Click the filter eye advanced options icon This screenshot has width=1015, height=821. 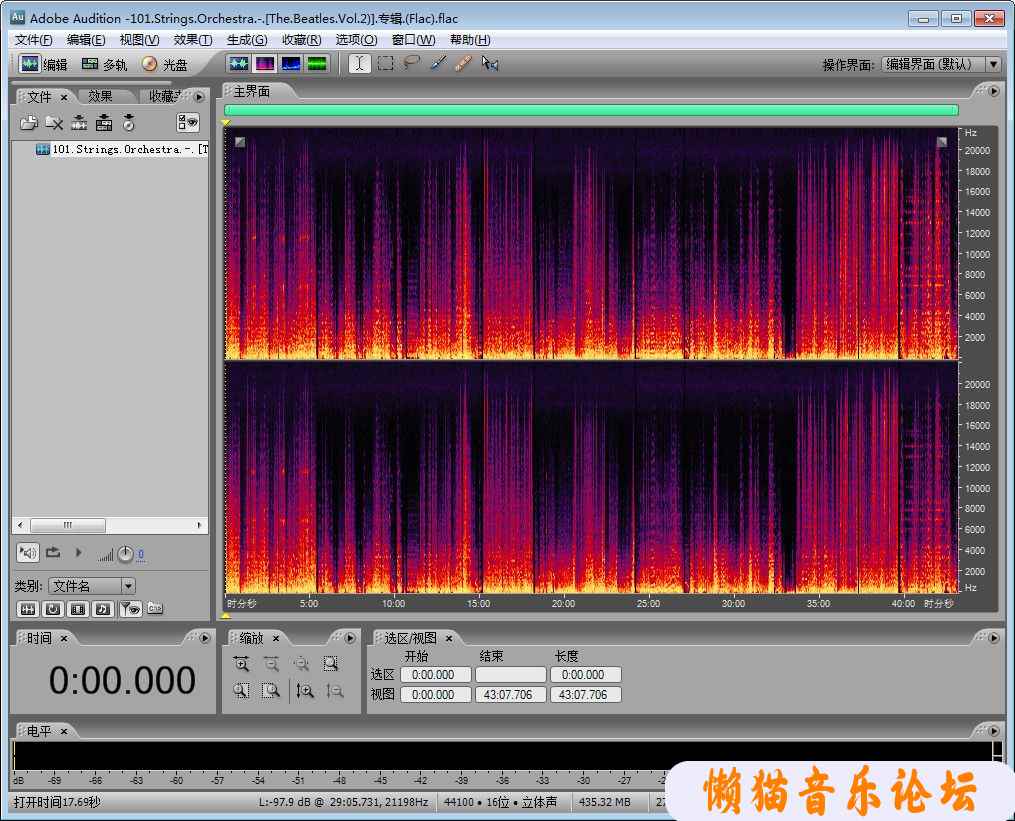(x=131, y=609)
